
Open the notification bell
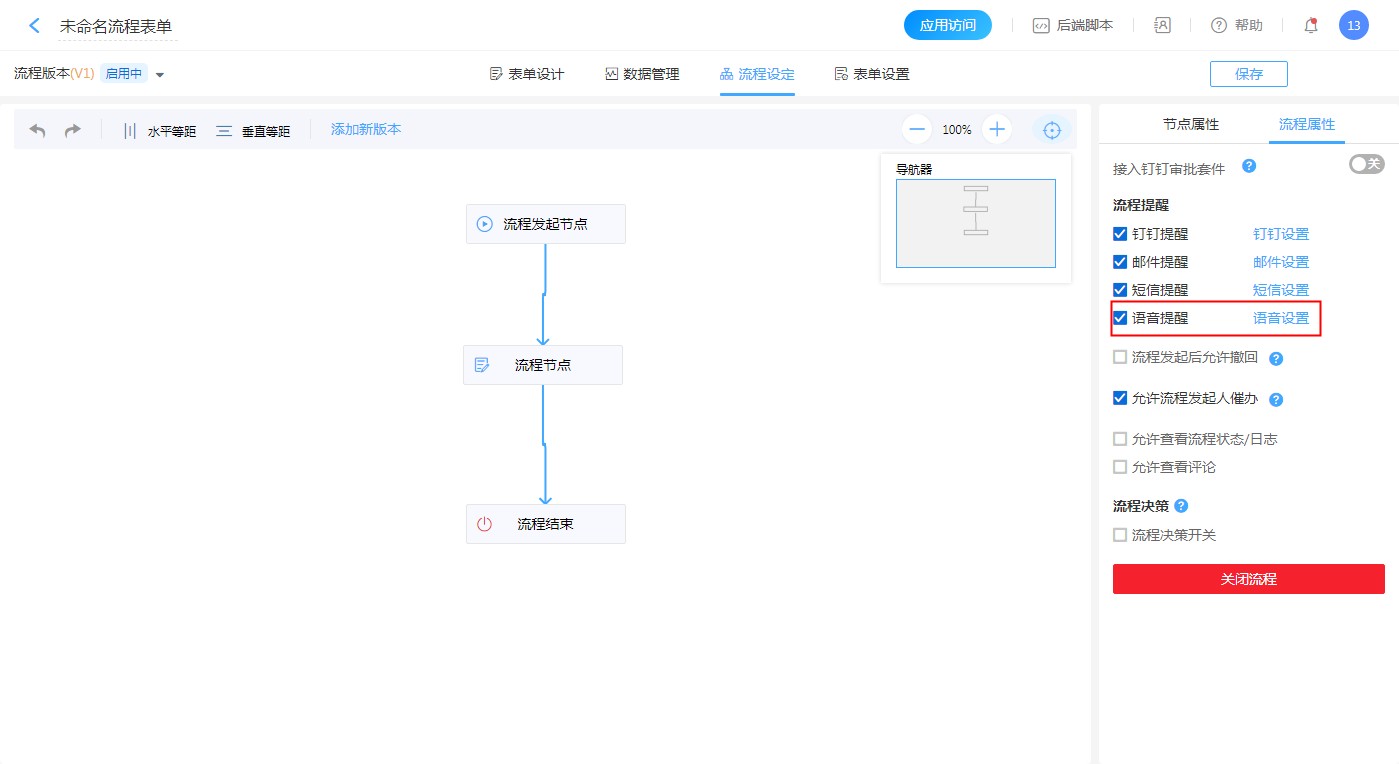1311,26
